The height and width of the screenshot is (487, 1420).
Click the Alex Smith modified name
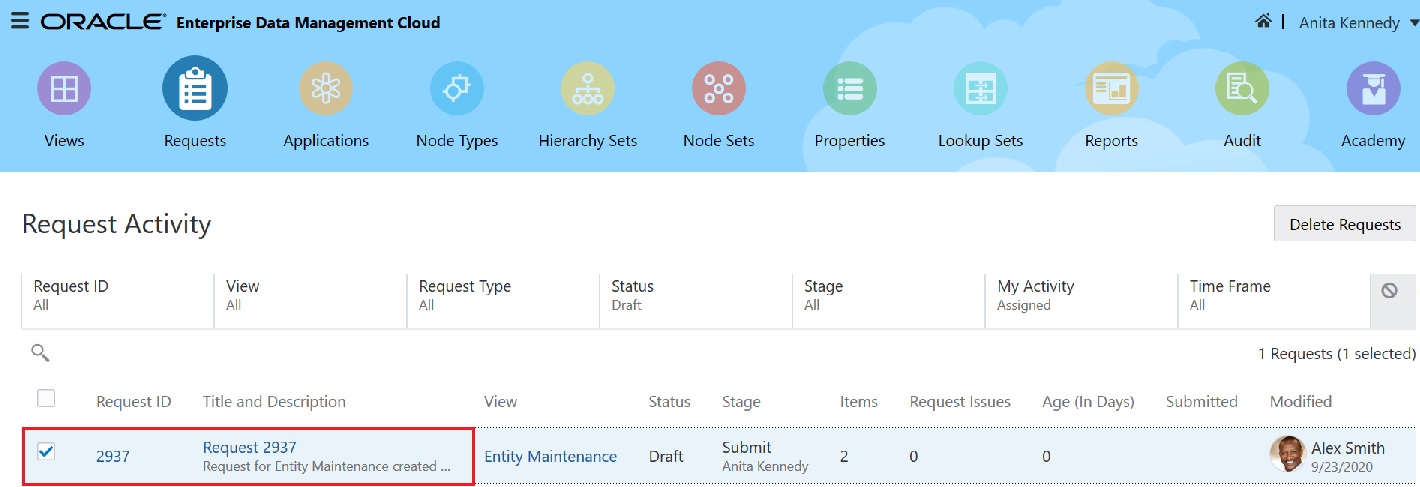tap(1348, 447)
